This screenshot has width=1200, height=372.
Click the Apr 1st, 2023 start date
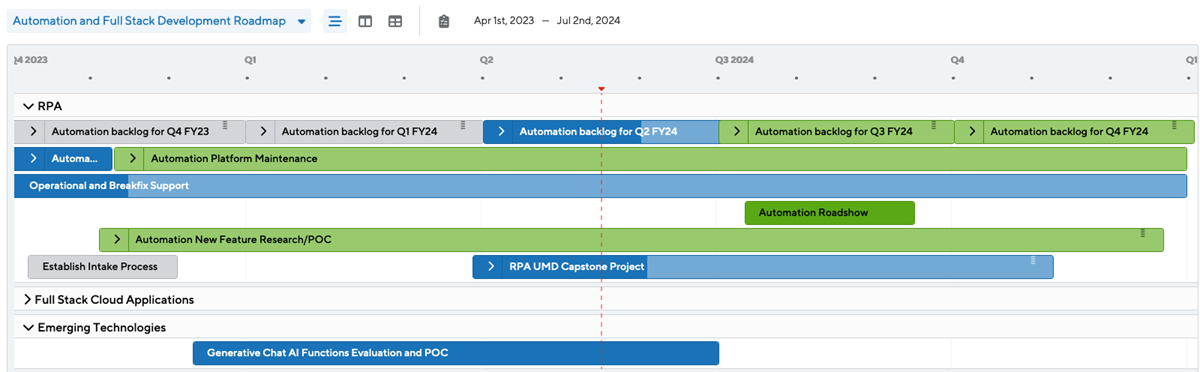[x=504, y=21]
